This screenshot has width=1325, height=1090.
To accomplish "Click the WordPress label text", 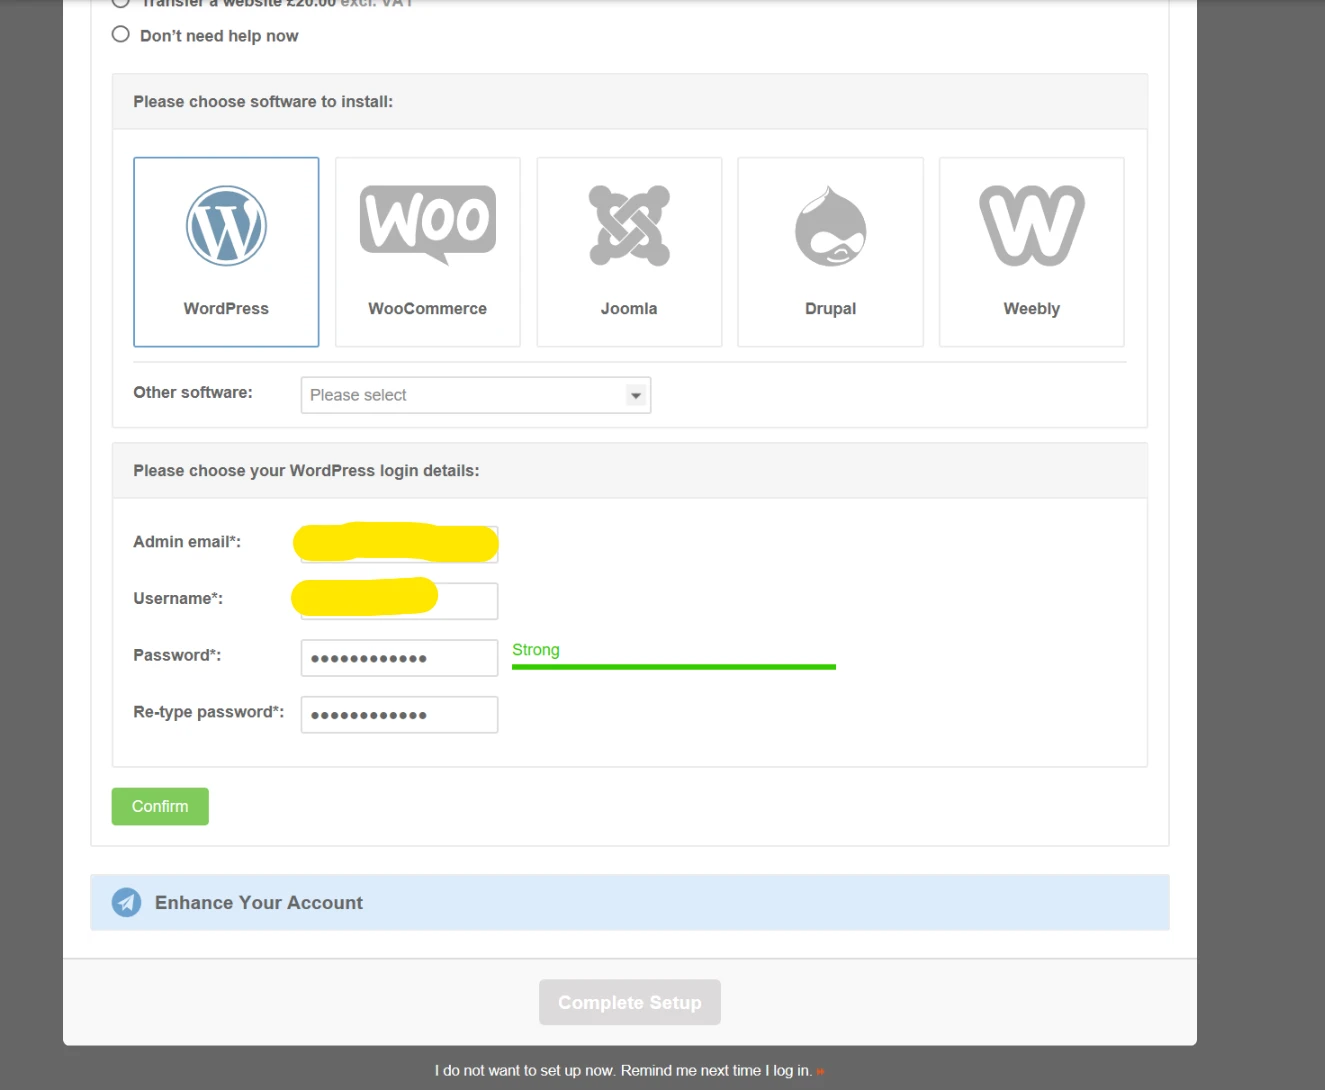I will pos(226,309).
